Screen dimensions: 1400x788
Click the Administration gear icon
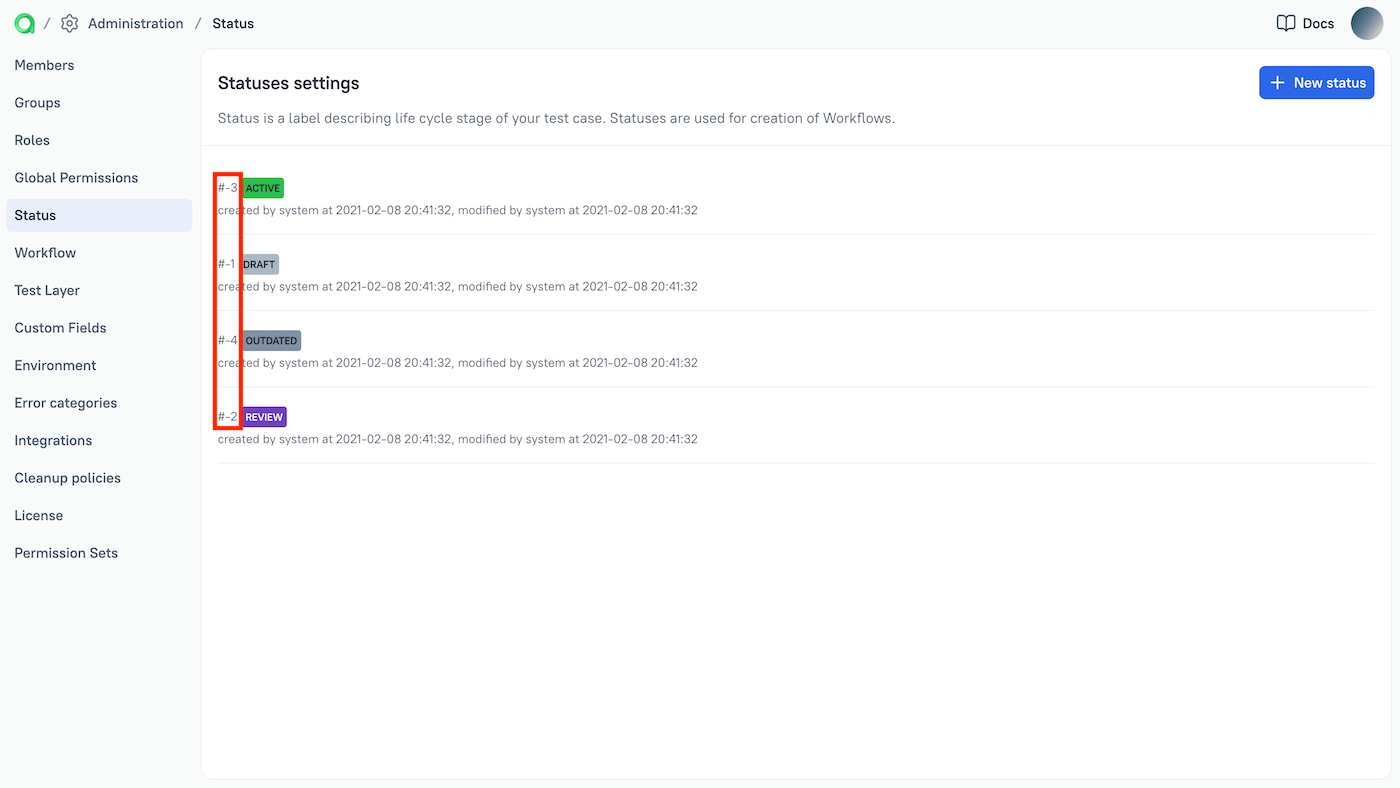pos(68,23)
